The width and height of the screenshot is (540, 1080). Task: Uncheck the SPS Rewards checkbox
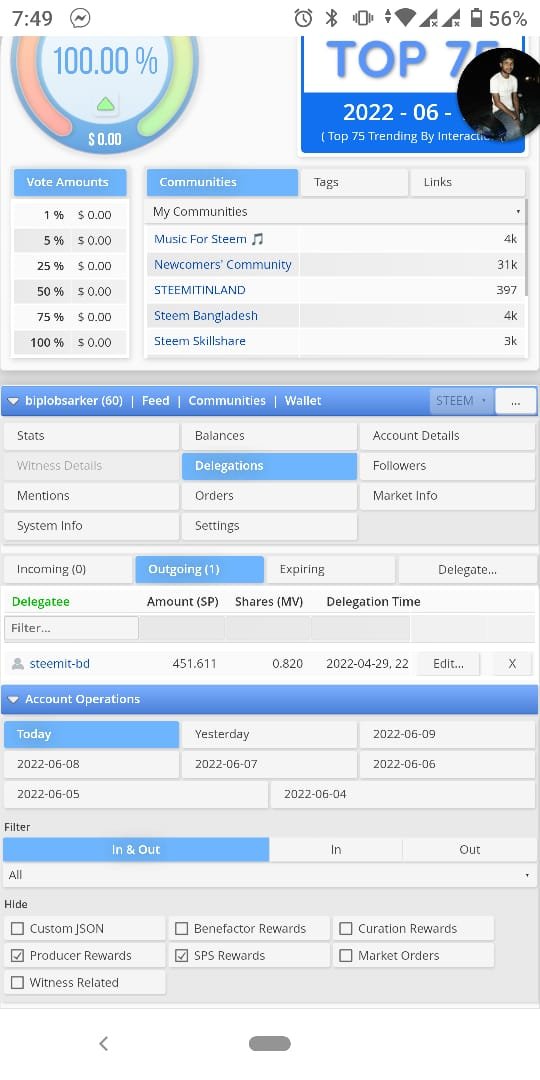181,955
